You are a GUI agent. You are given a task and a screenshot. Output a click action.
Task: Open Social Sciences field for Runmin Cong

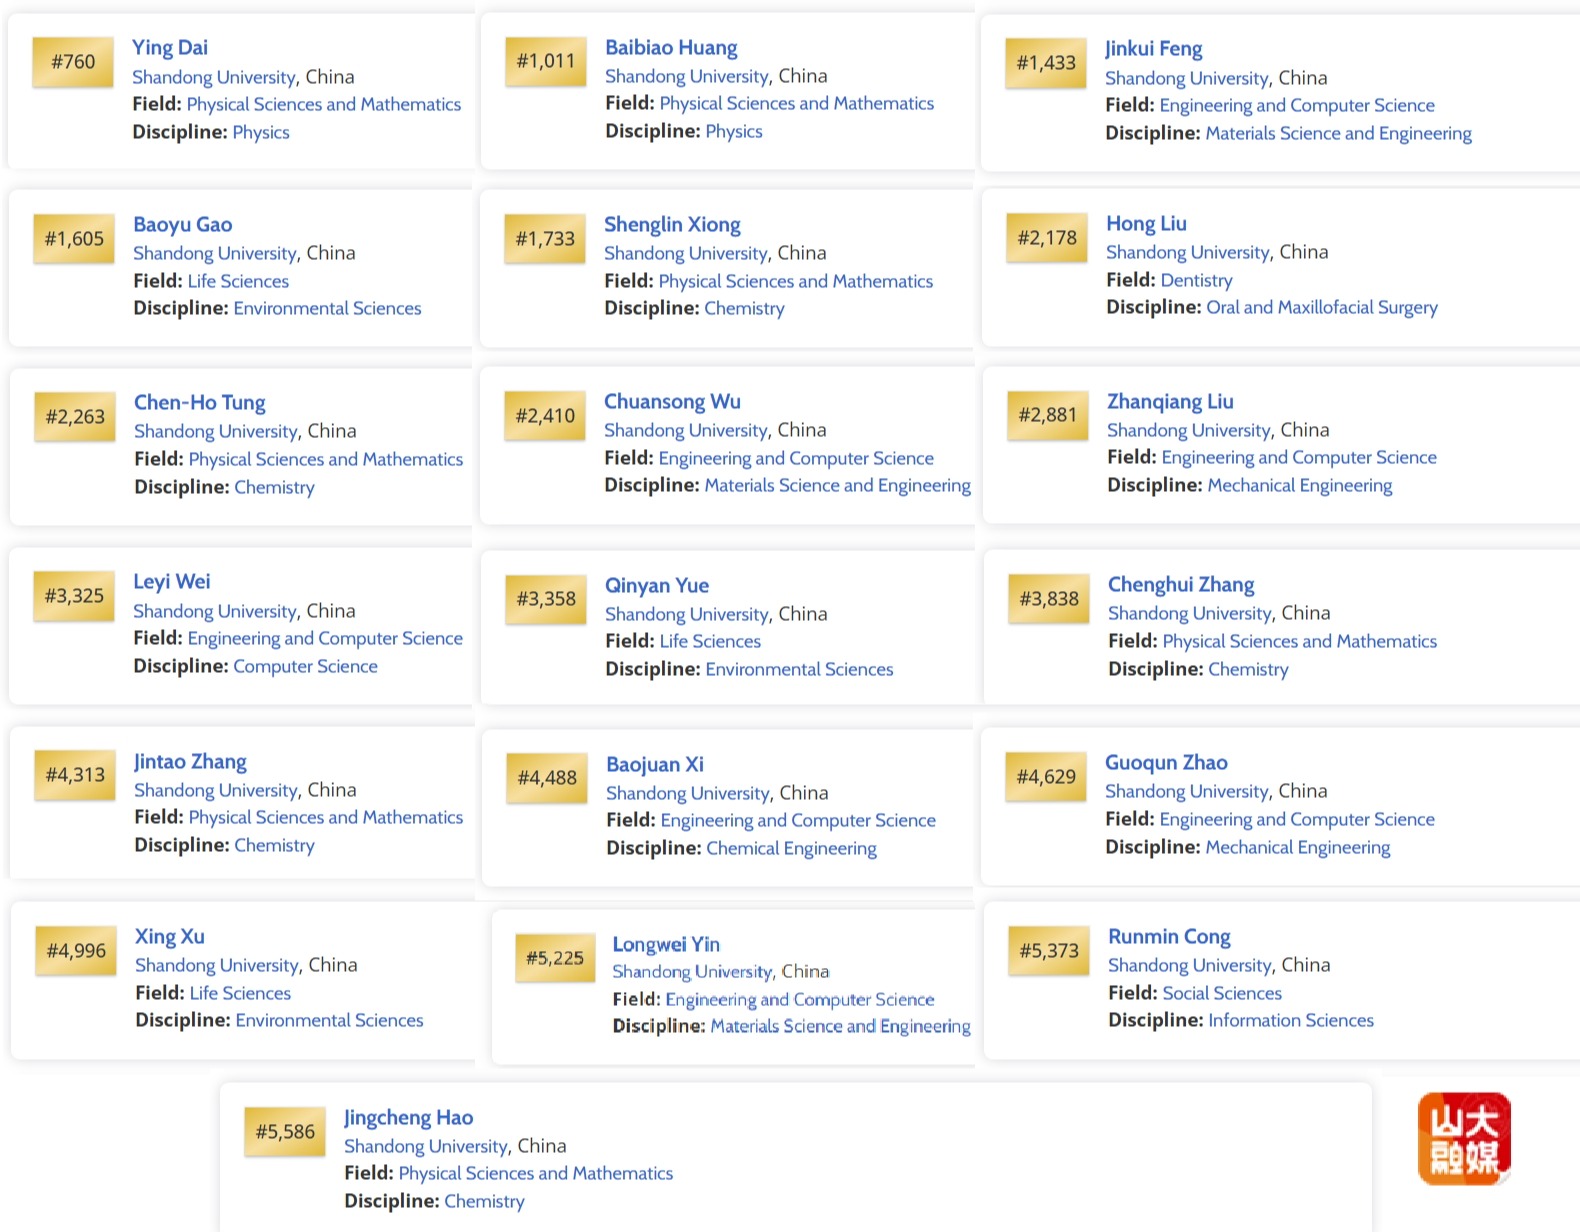coord(1221,993)
